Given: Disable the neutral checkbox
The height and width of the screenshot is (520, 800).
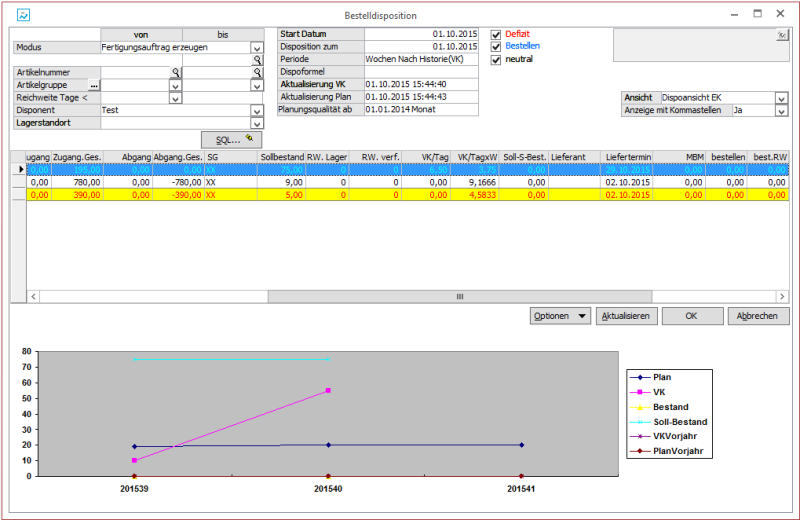Looking at the screenshot, I should pyautogui.click(x=496, y=60).
